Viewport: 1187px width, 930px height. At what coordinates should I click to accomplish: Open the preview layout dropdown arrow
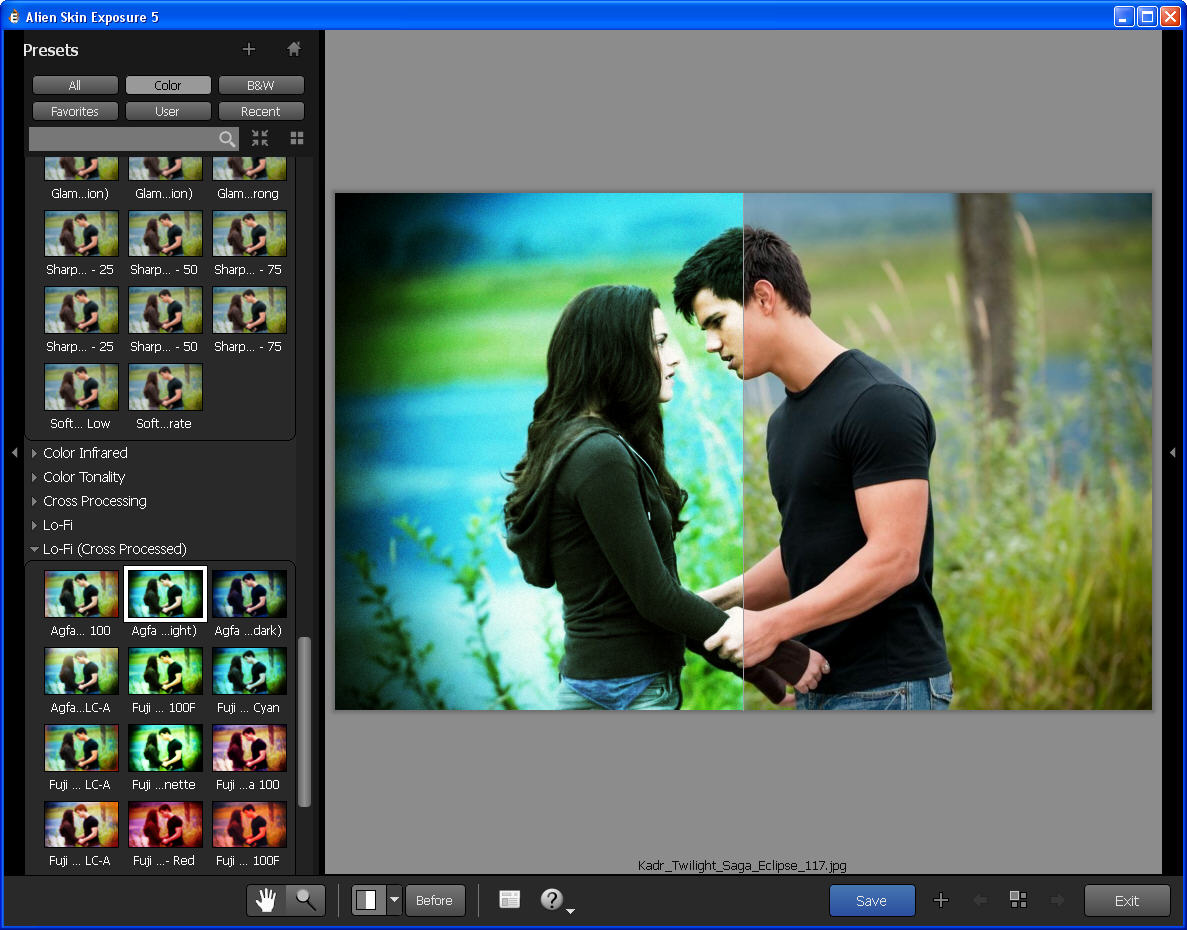tap(394, 900)
